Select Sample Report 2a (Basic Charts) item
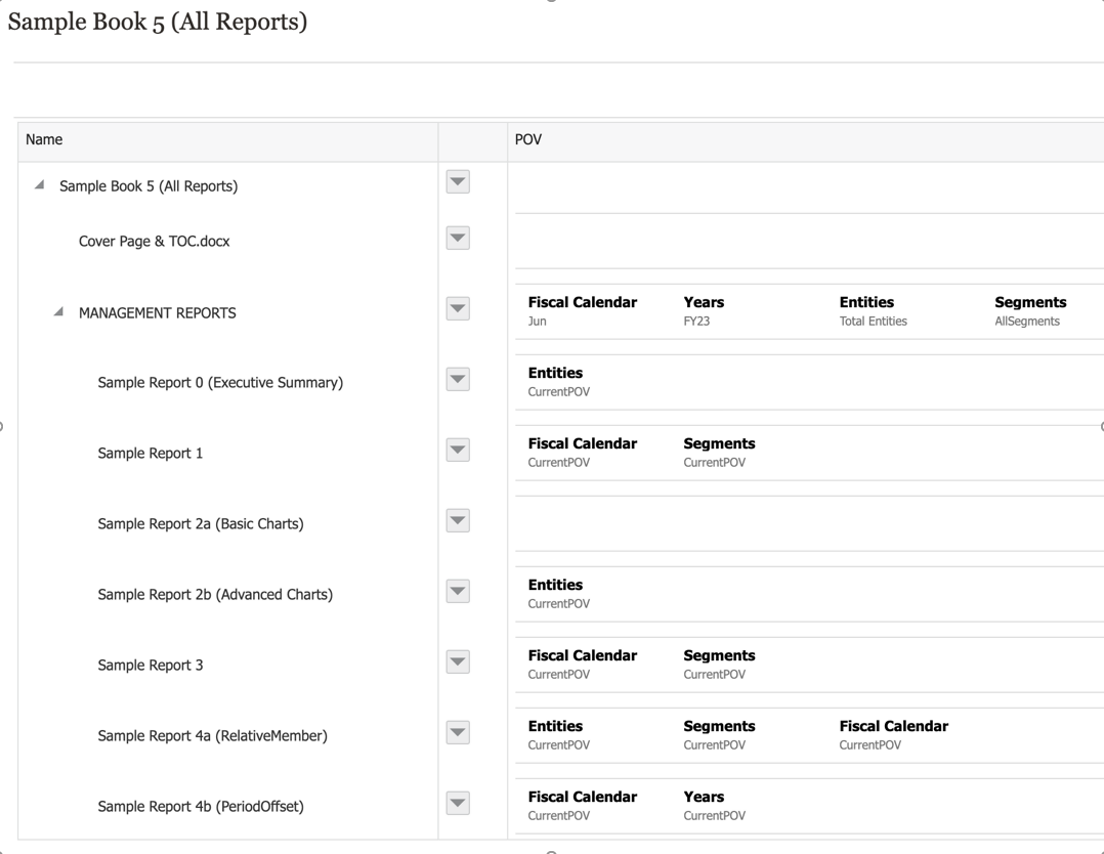1104x854 pixels. coord(200,524)
